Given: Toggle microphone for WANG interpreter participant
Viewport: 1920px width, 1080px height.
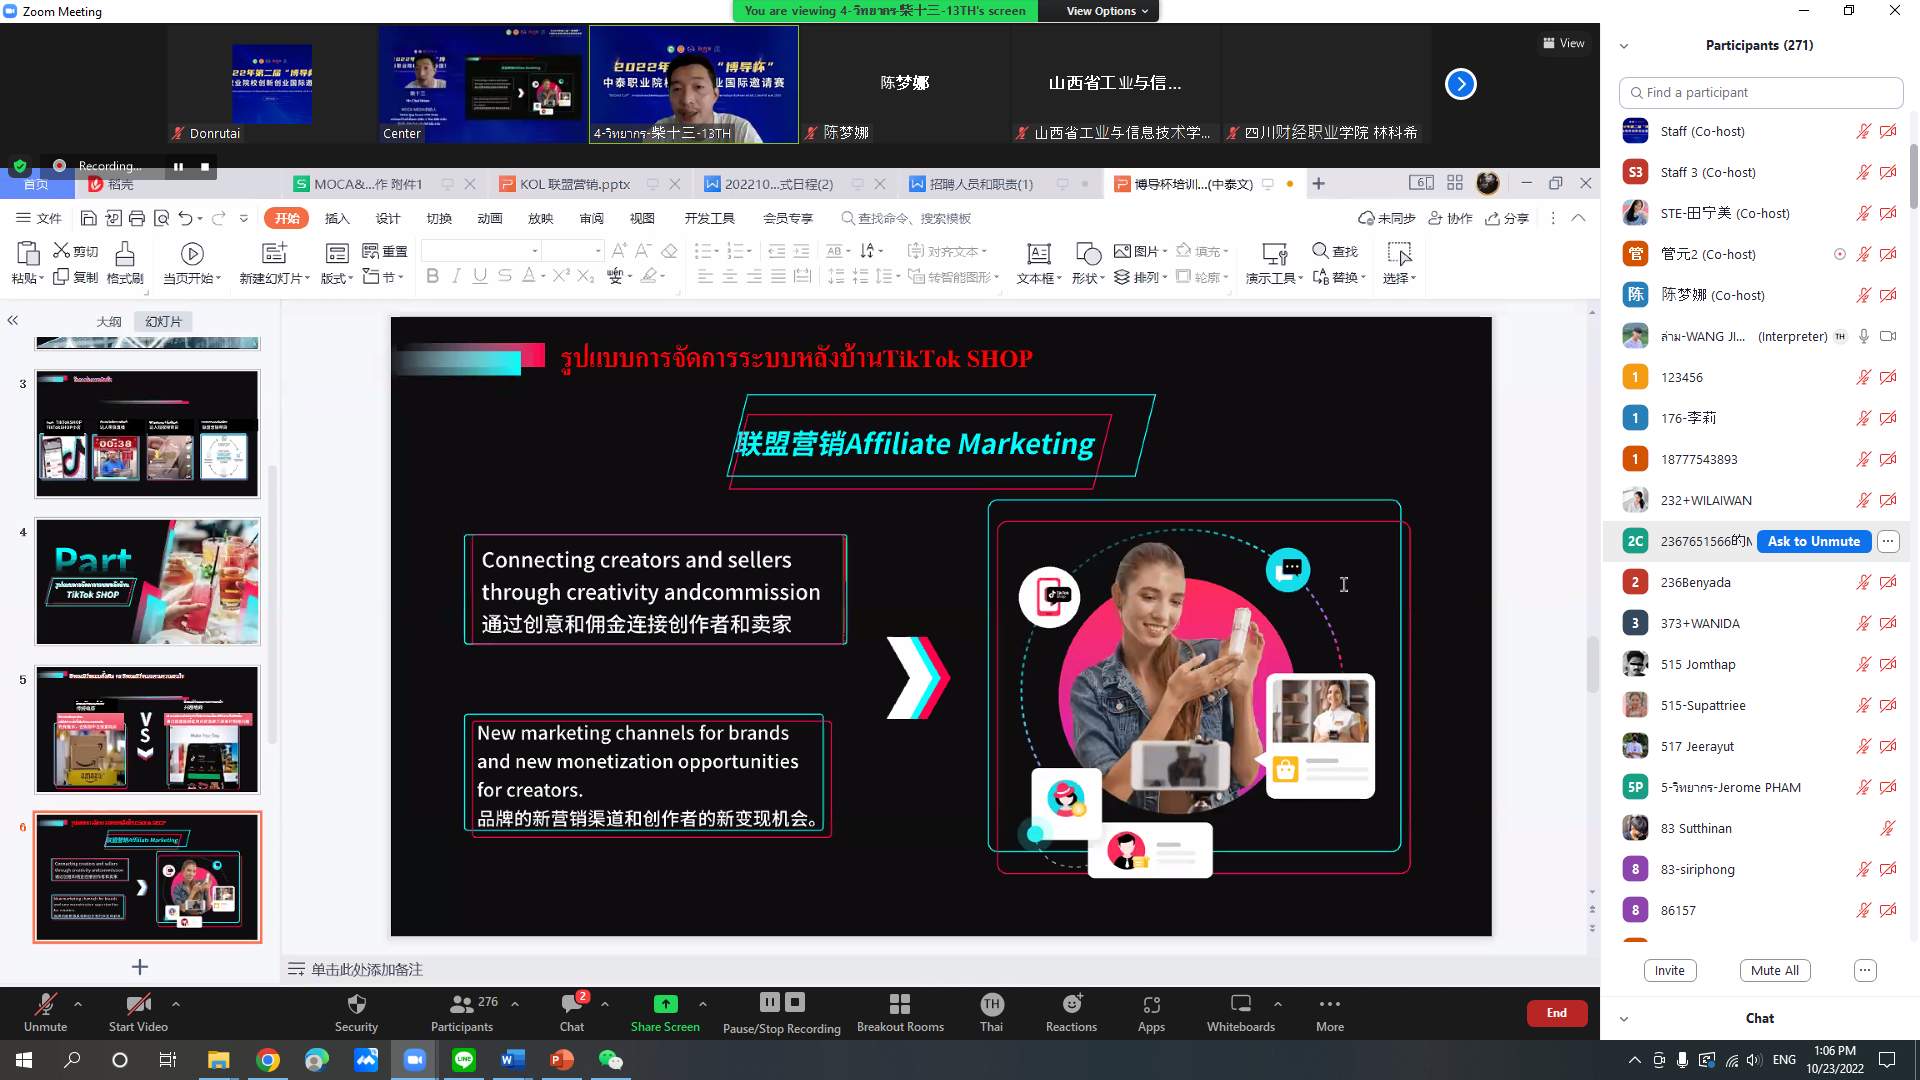Looking at the screenshot, I should click(1864, 336).
